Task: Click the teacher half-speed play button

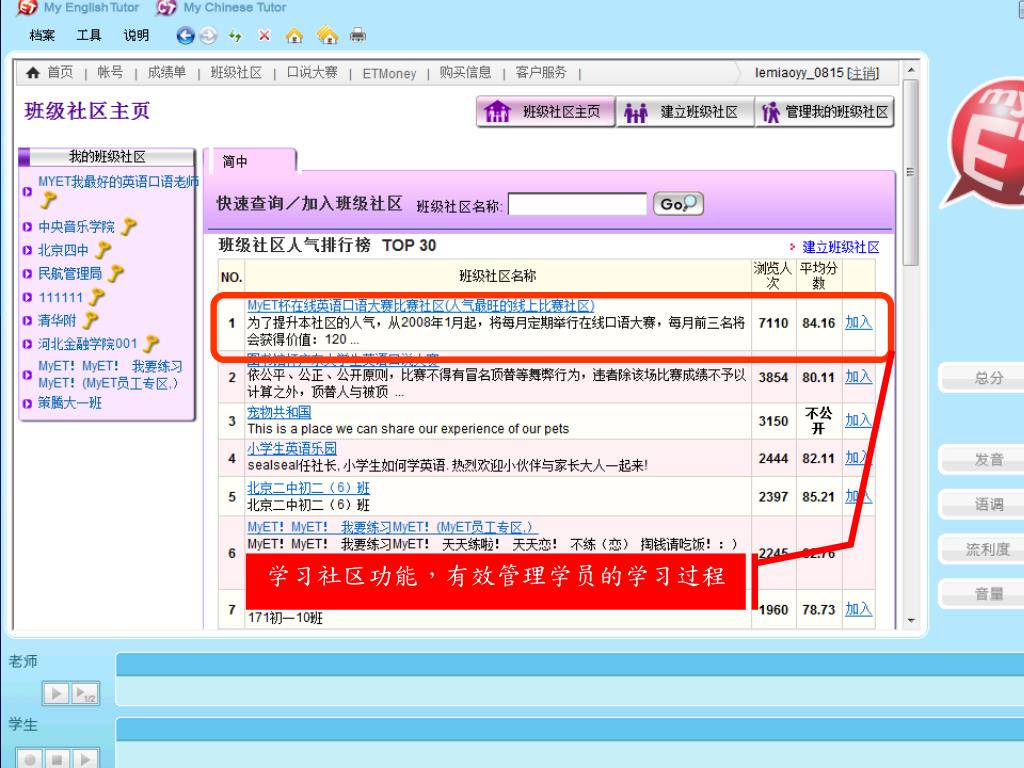Action: pyautogui.click(x=85, y=693)
